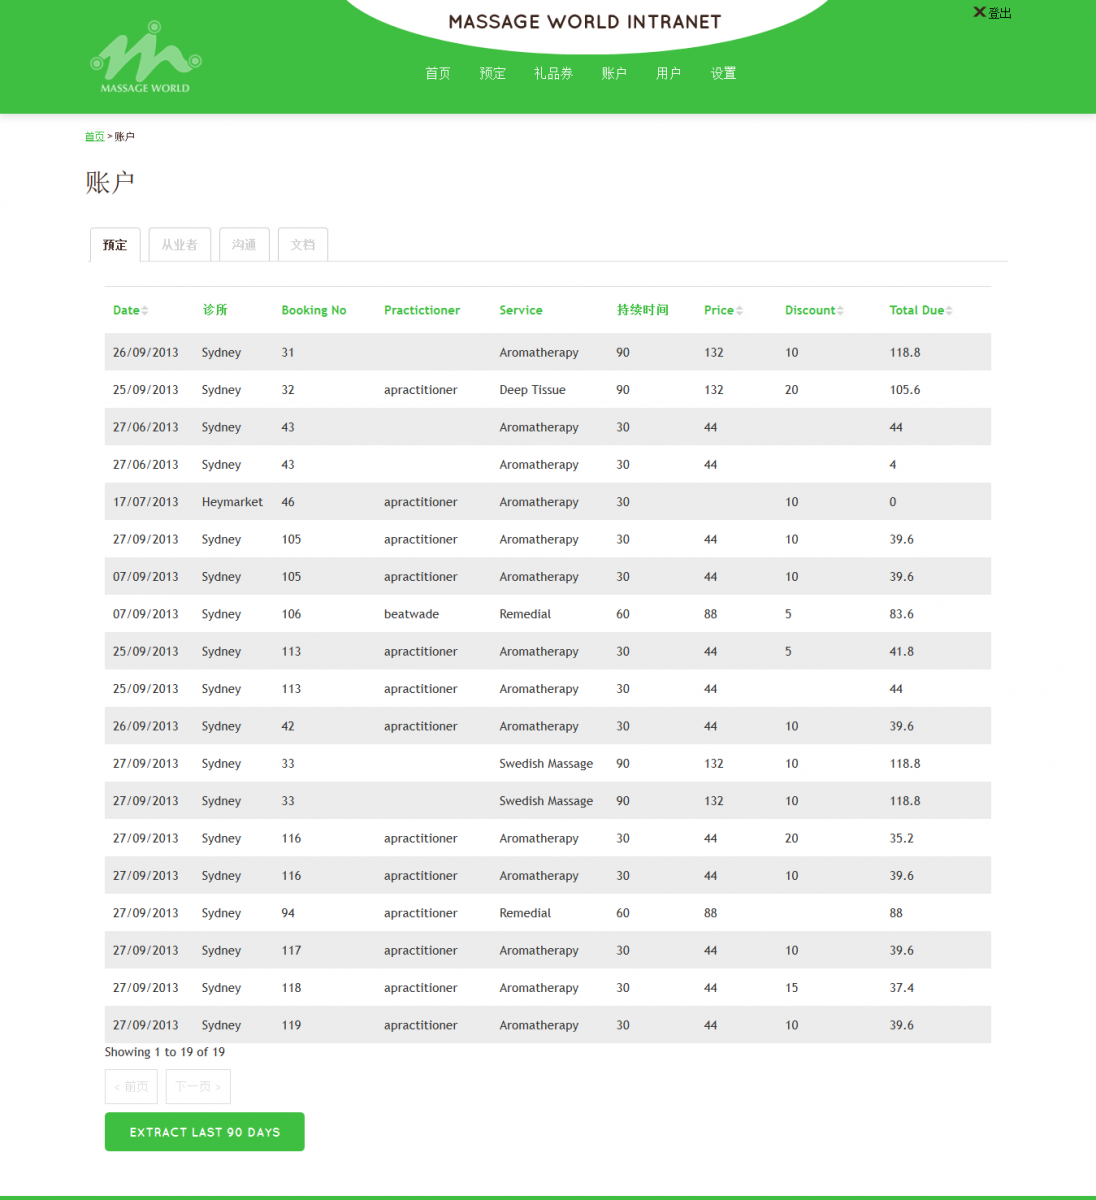
Task: Open the 首页 navigation menu item
Action: pyautogui.click(x=438, y=73)
